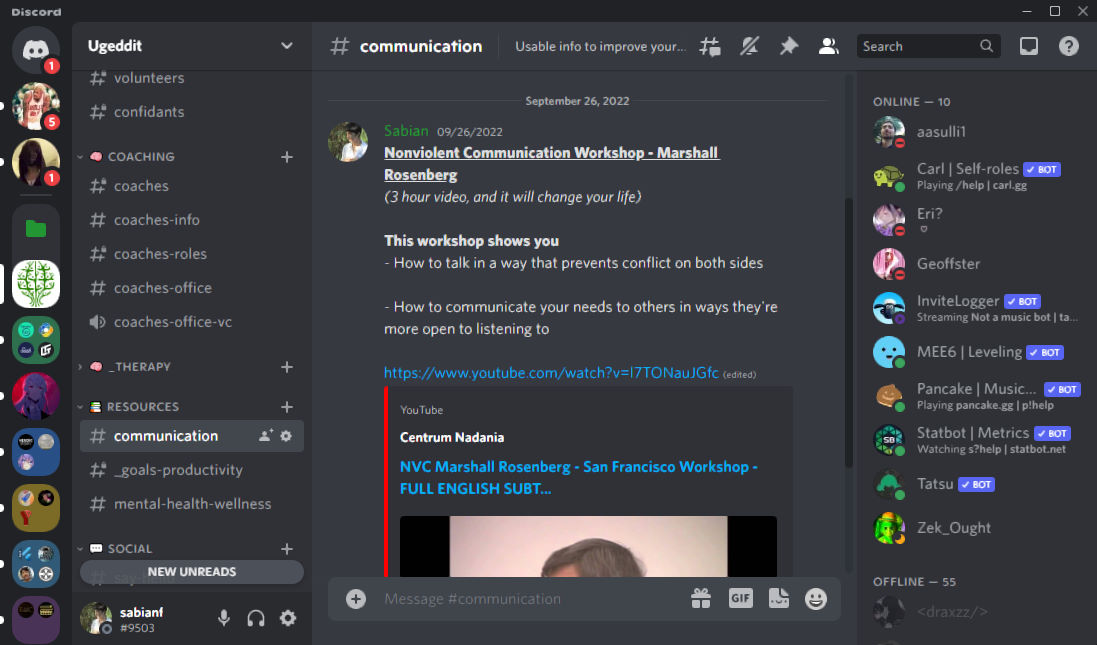
Task: Open the YouTube video URL link
Action: click(x=551, y=373)
